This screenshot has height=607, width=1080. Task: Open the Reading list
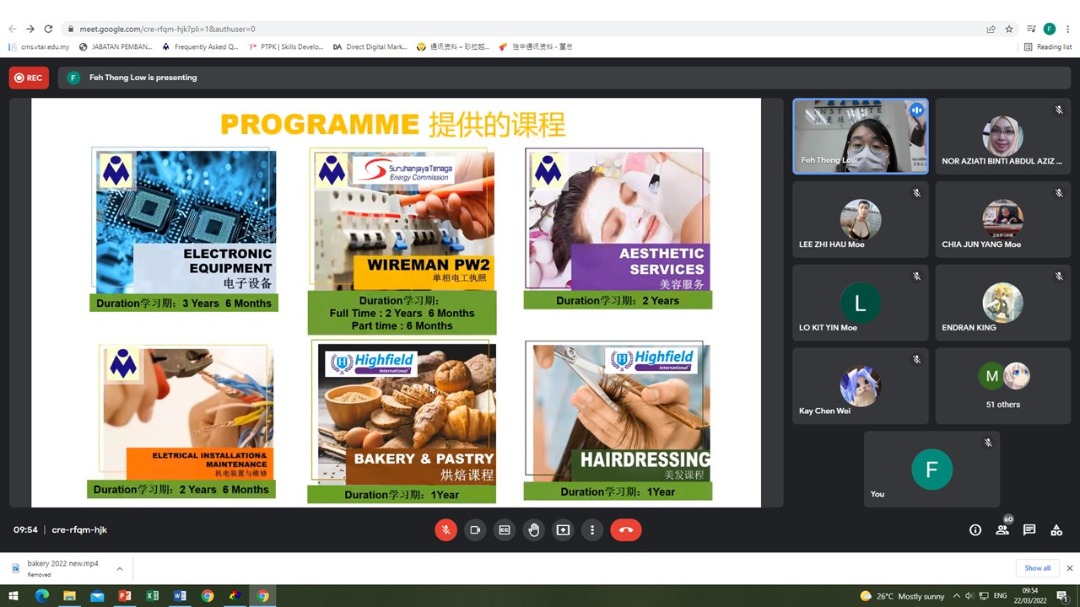(x=1048, y=47)
